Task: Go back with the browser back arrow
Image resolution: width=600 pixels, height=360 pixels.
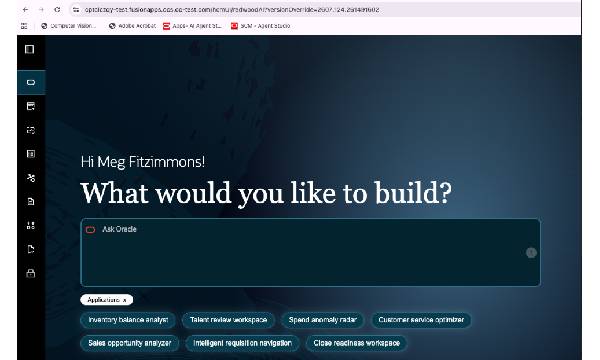Action: 25,10
